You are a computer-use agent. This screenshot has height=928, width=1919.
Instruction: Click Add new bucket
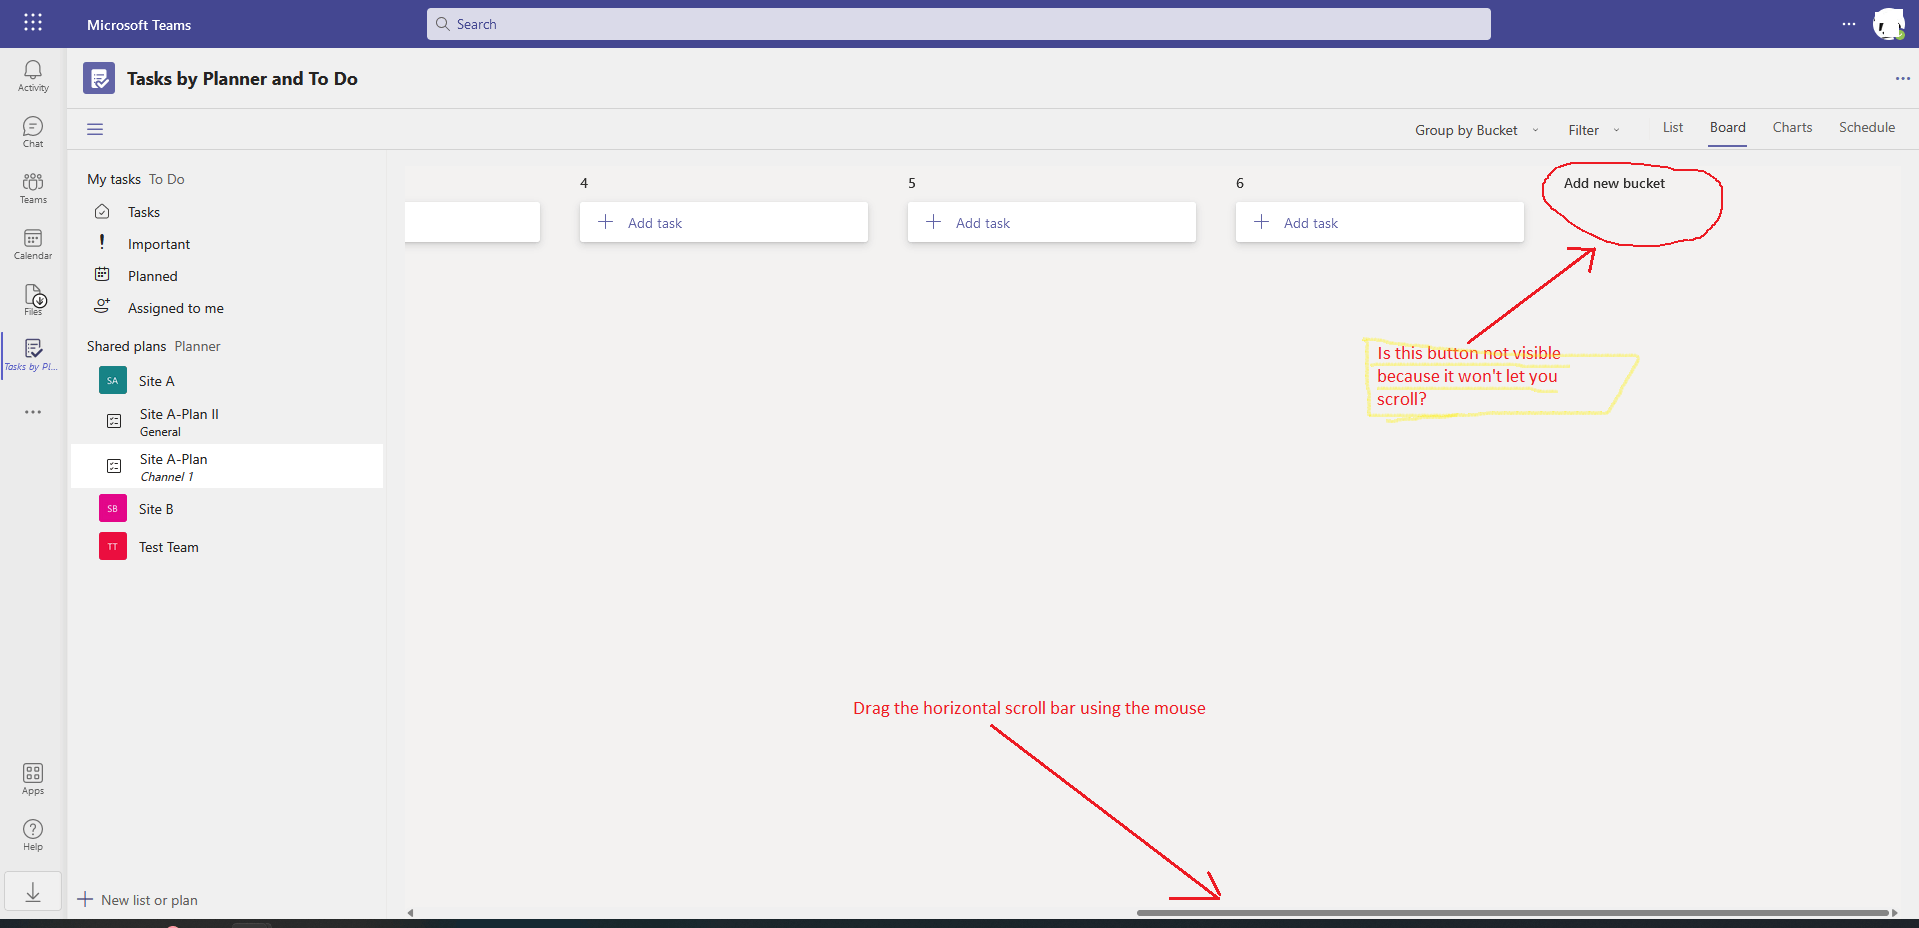pos(1614,183)
